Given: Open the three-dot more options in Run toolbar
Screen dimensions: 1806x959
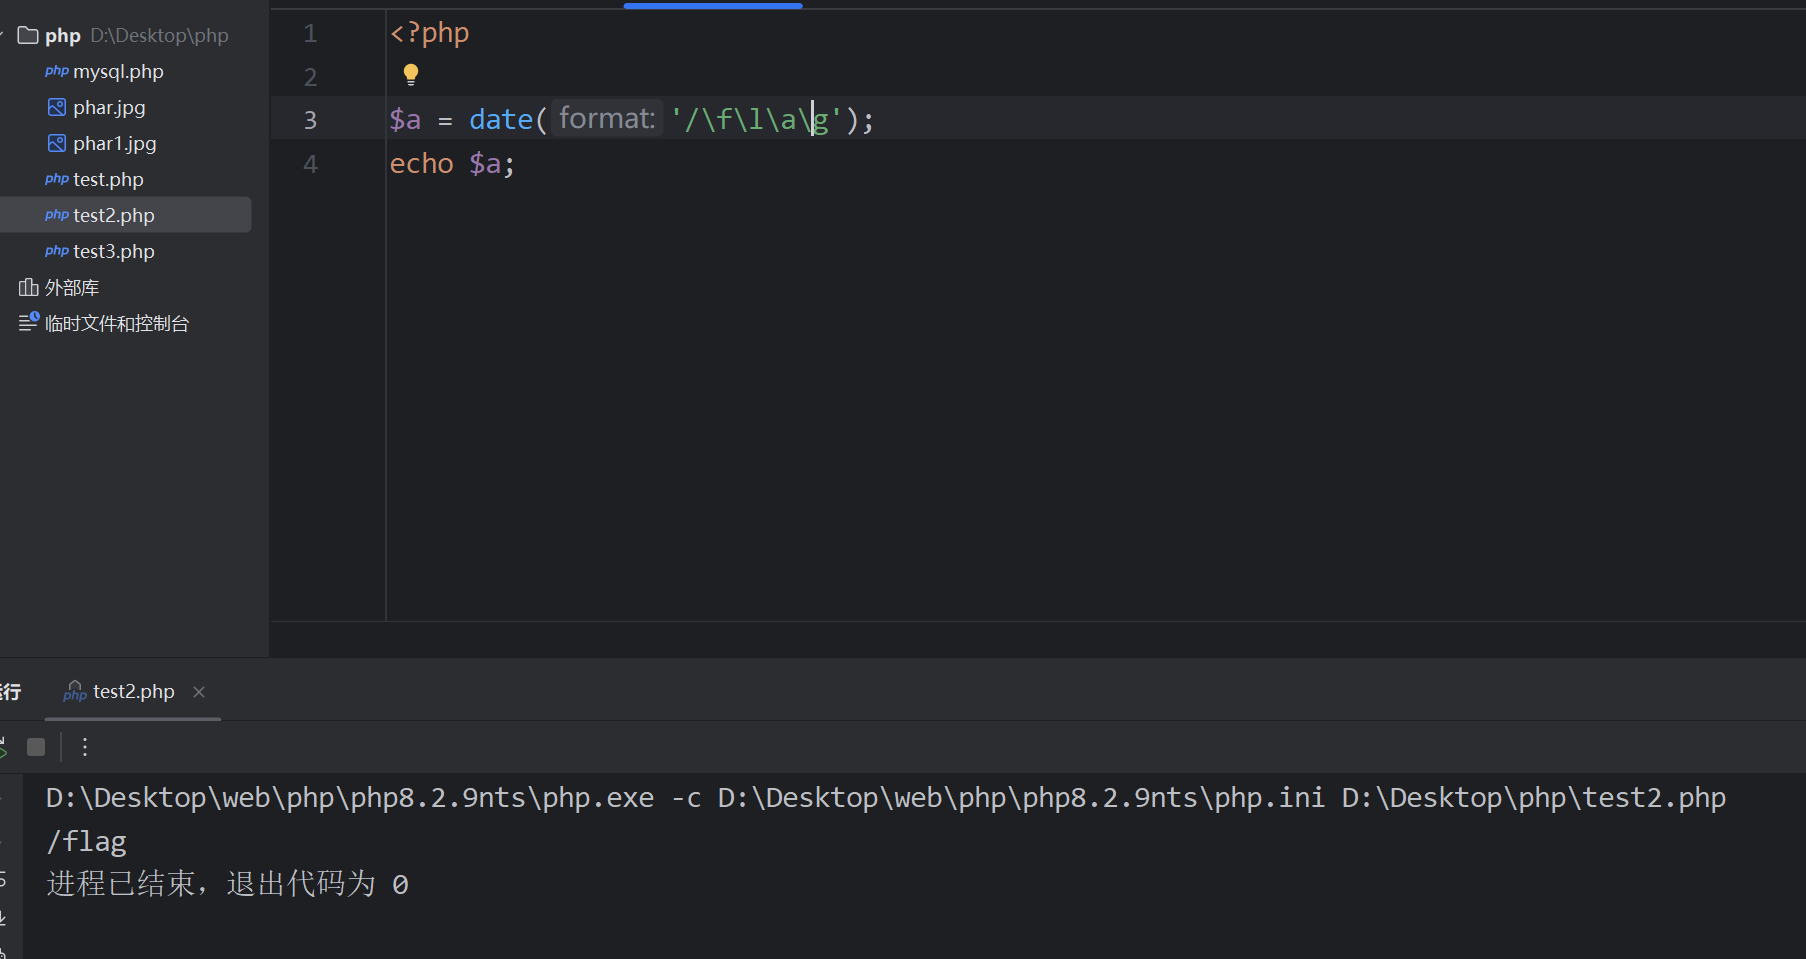Looking at the screenshot, I should (x=85, y=747).
